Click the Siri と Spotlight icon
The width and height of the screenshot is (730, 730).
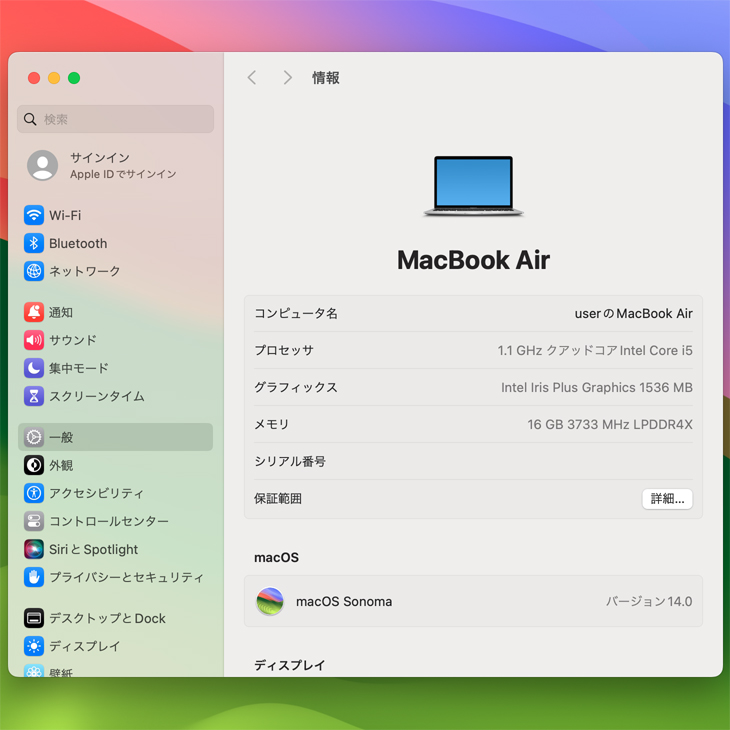point(34,549)
